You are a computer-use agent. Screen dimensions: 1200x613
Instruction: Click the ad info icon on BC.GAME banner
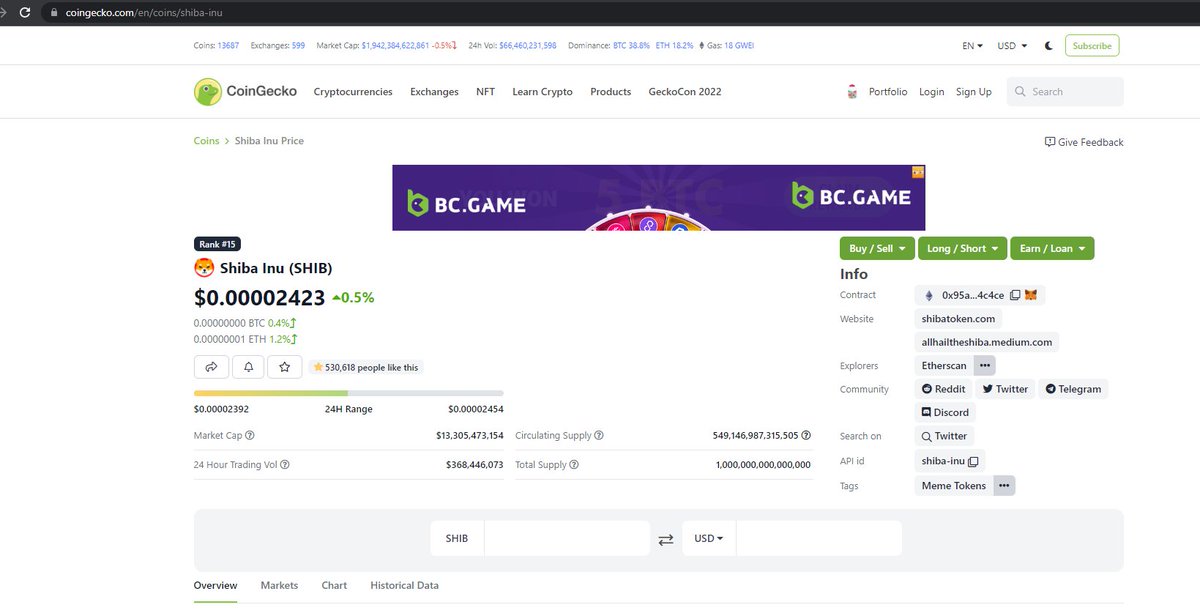(x=918, y=172)
